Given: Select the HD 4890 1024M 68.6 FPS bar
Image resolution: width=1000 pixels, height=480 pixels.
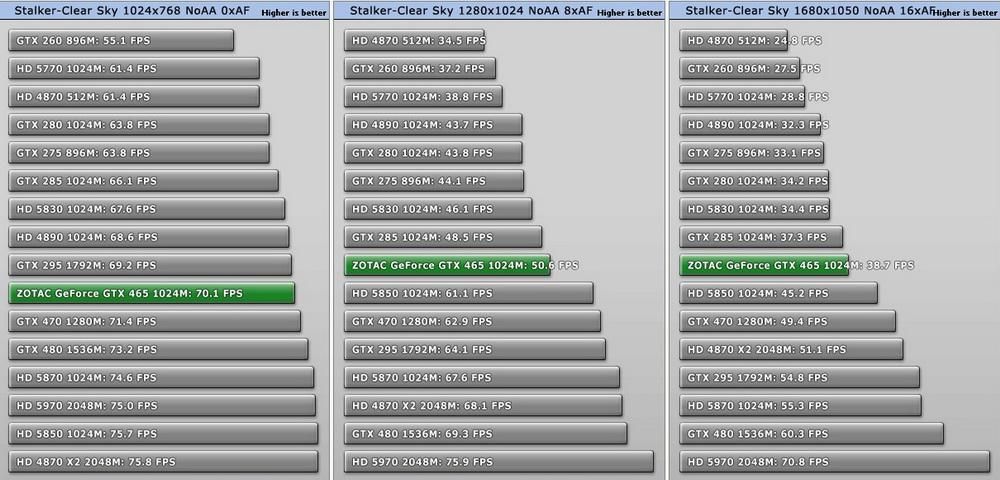Looking at the screenshot, I should 149,236.
